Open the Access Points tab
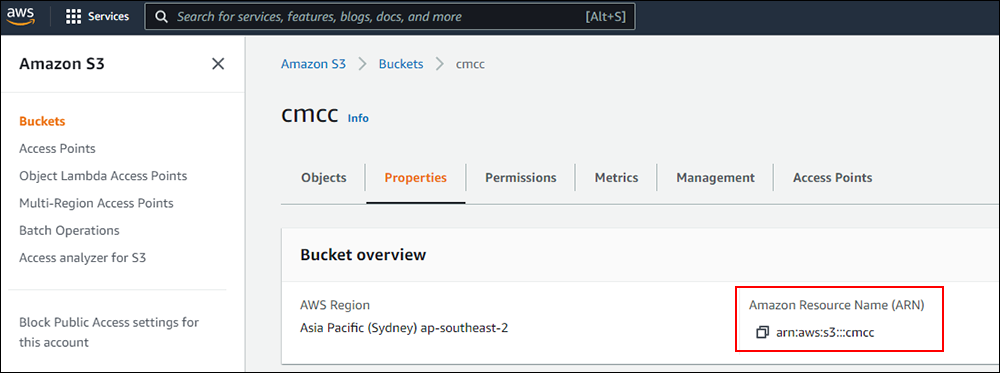The image size is (1000, 373). pos(832,178)
